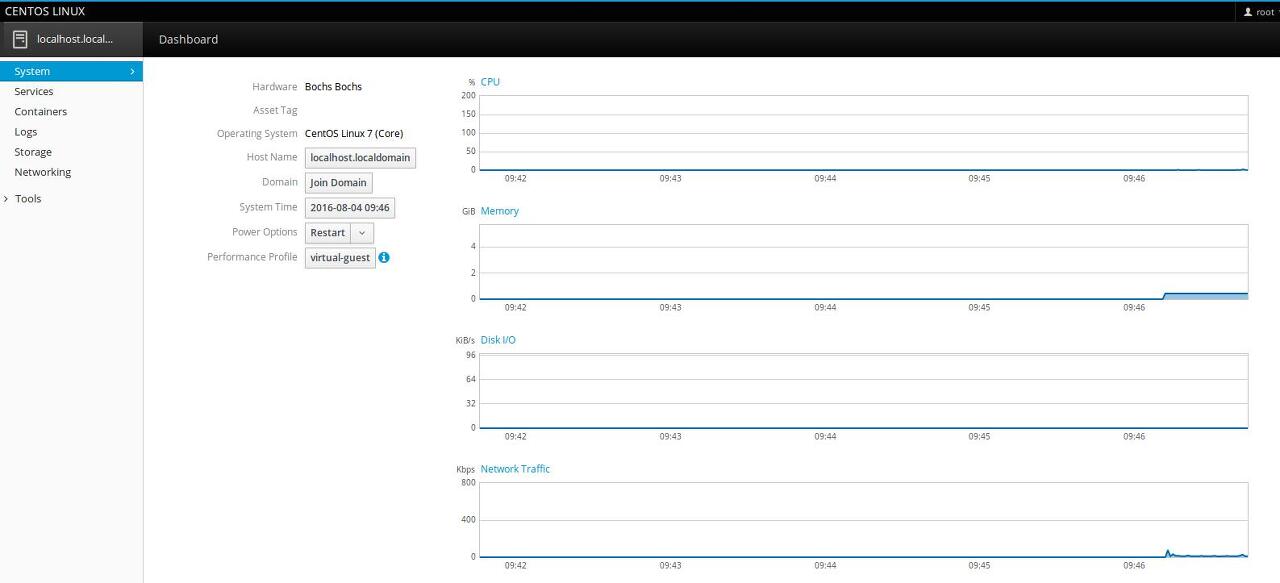Switch to the Dashboard tab

tap(188, 39)
